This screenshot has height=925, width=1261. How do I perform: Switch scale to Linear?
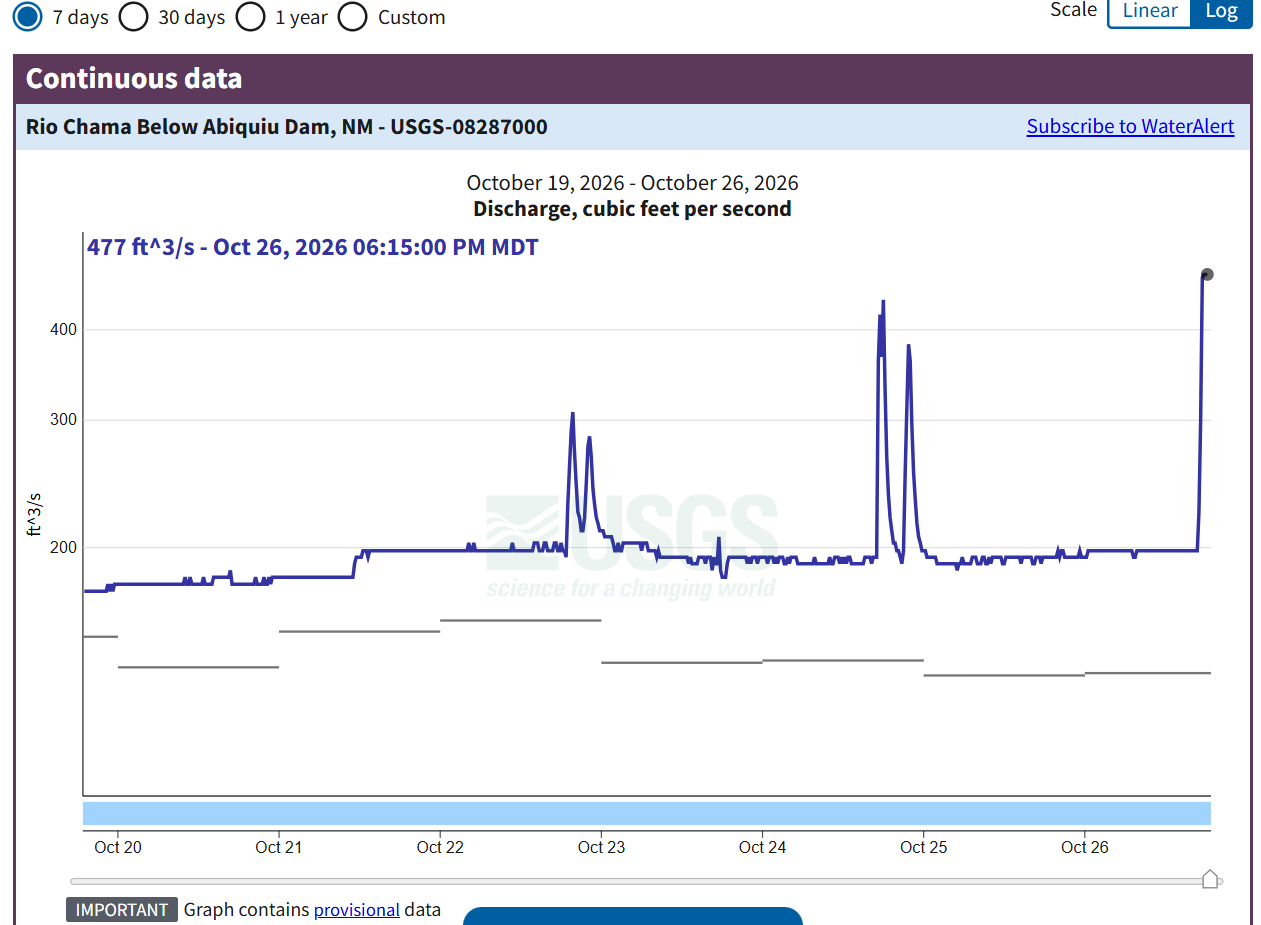click(1149, 11)
